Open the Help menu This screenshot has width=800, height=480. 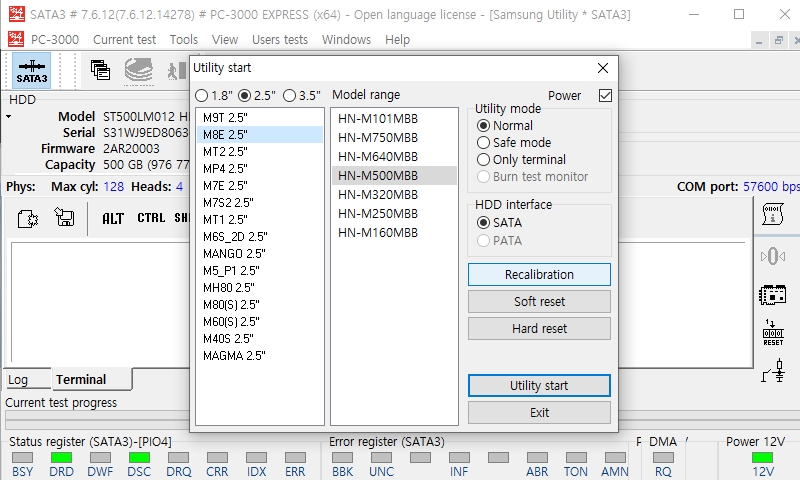(x=397, y=39)
